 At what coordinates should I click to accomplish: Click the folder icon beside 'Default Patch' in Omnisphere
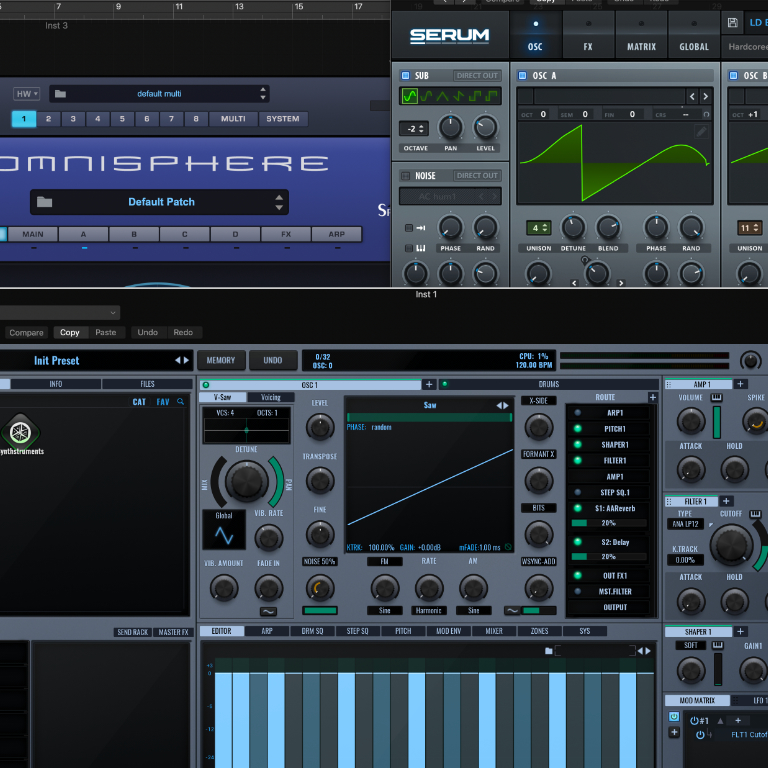(x=45, y=202)
